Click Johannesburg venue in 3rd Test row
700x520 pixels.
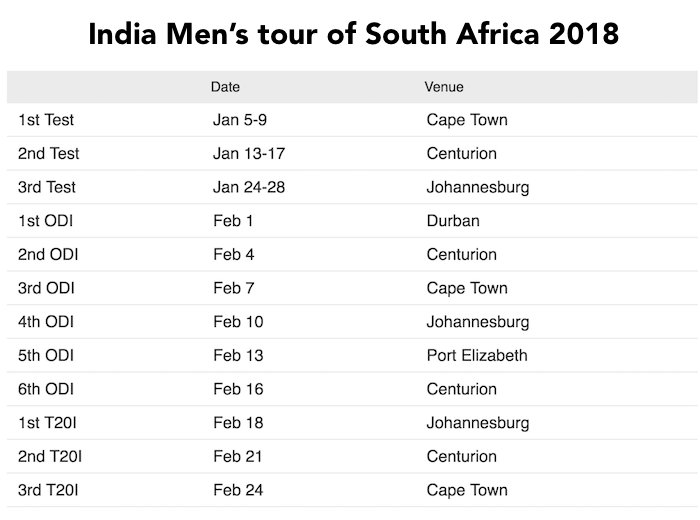coord(477,187)
